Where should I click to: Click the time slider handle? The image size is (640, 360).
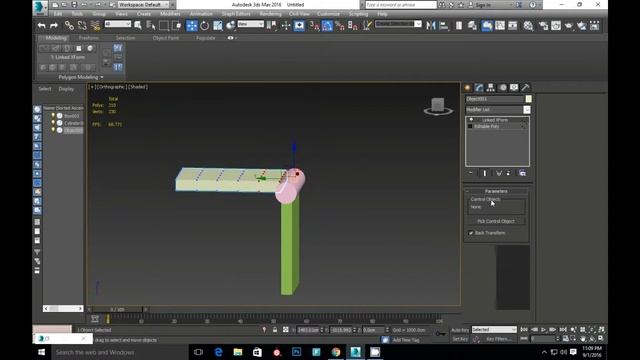[x=117, y=310]
